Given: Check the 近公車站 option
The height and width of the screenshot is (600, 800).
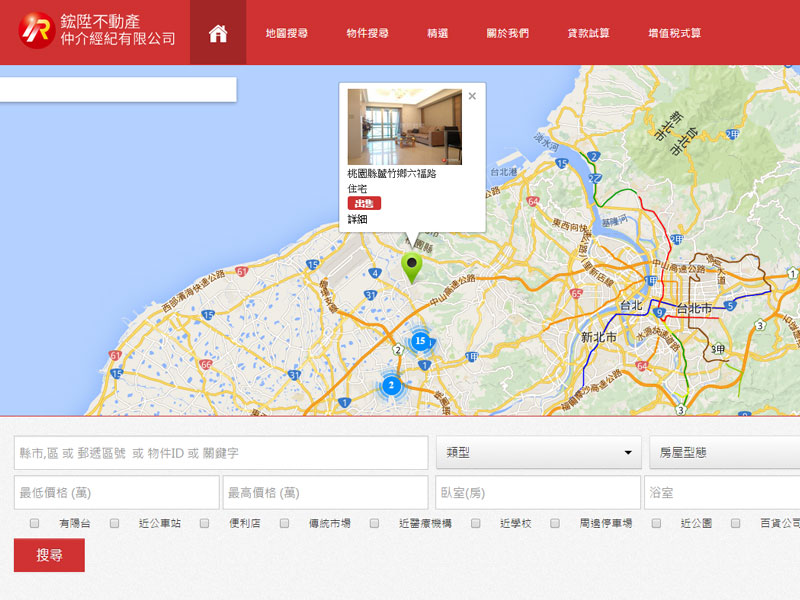Looking at the screenshot, I should point(115,523).
